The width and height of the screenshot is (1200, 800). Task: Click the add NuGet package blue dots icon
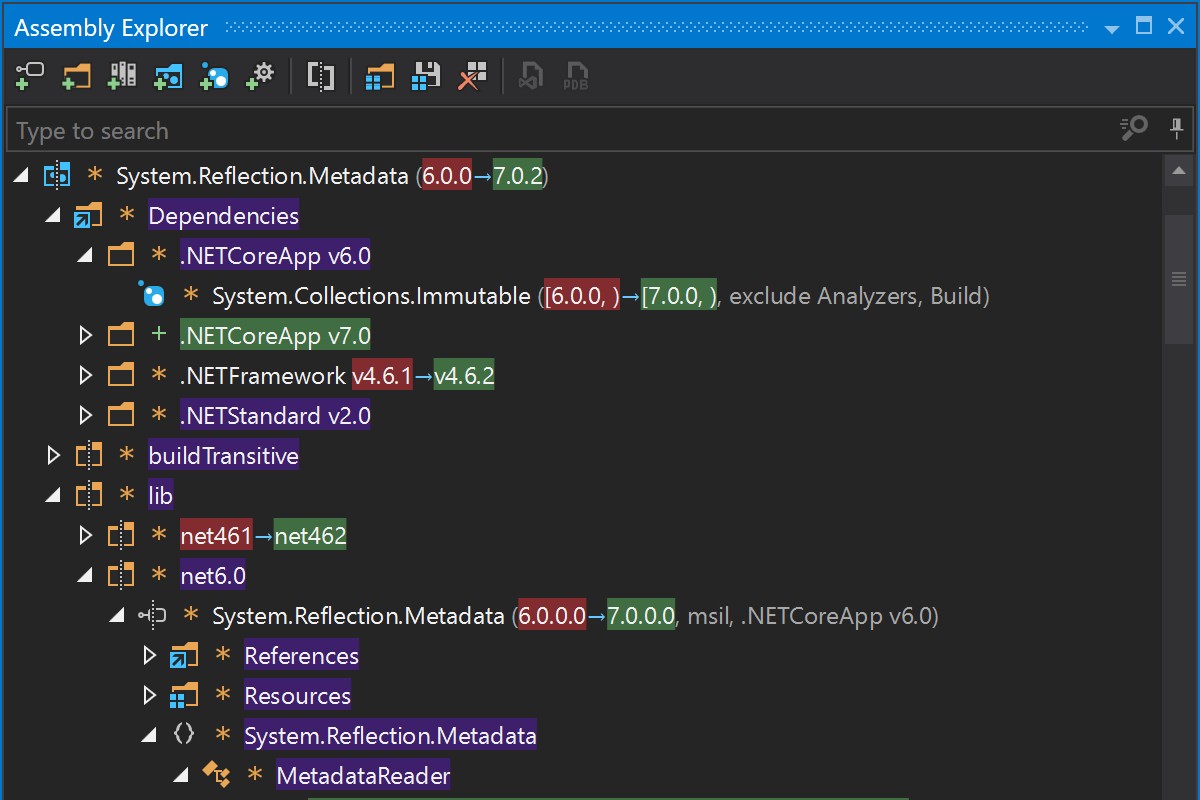pos(214,76)
